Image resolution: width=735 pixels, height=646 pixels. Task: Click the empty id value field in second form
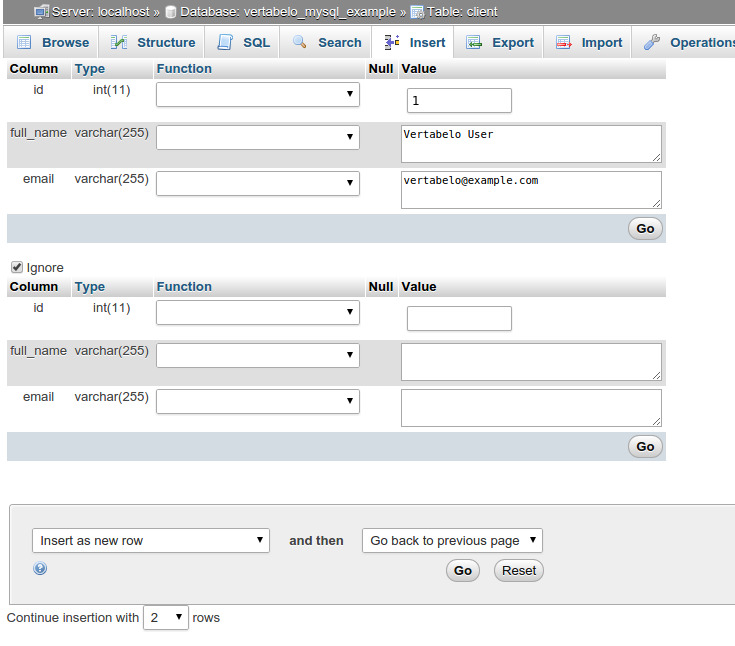click(459, 319)
